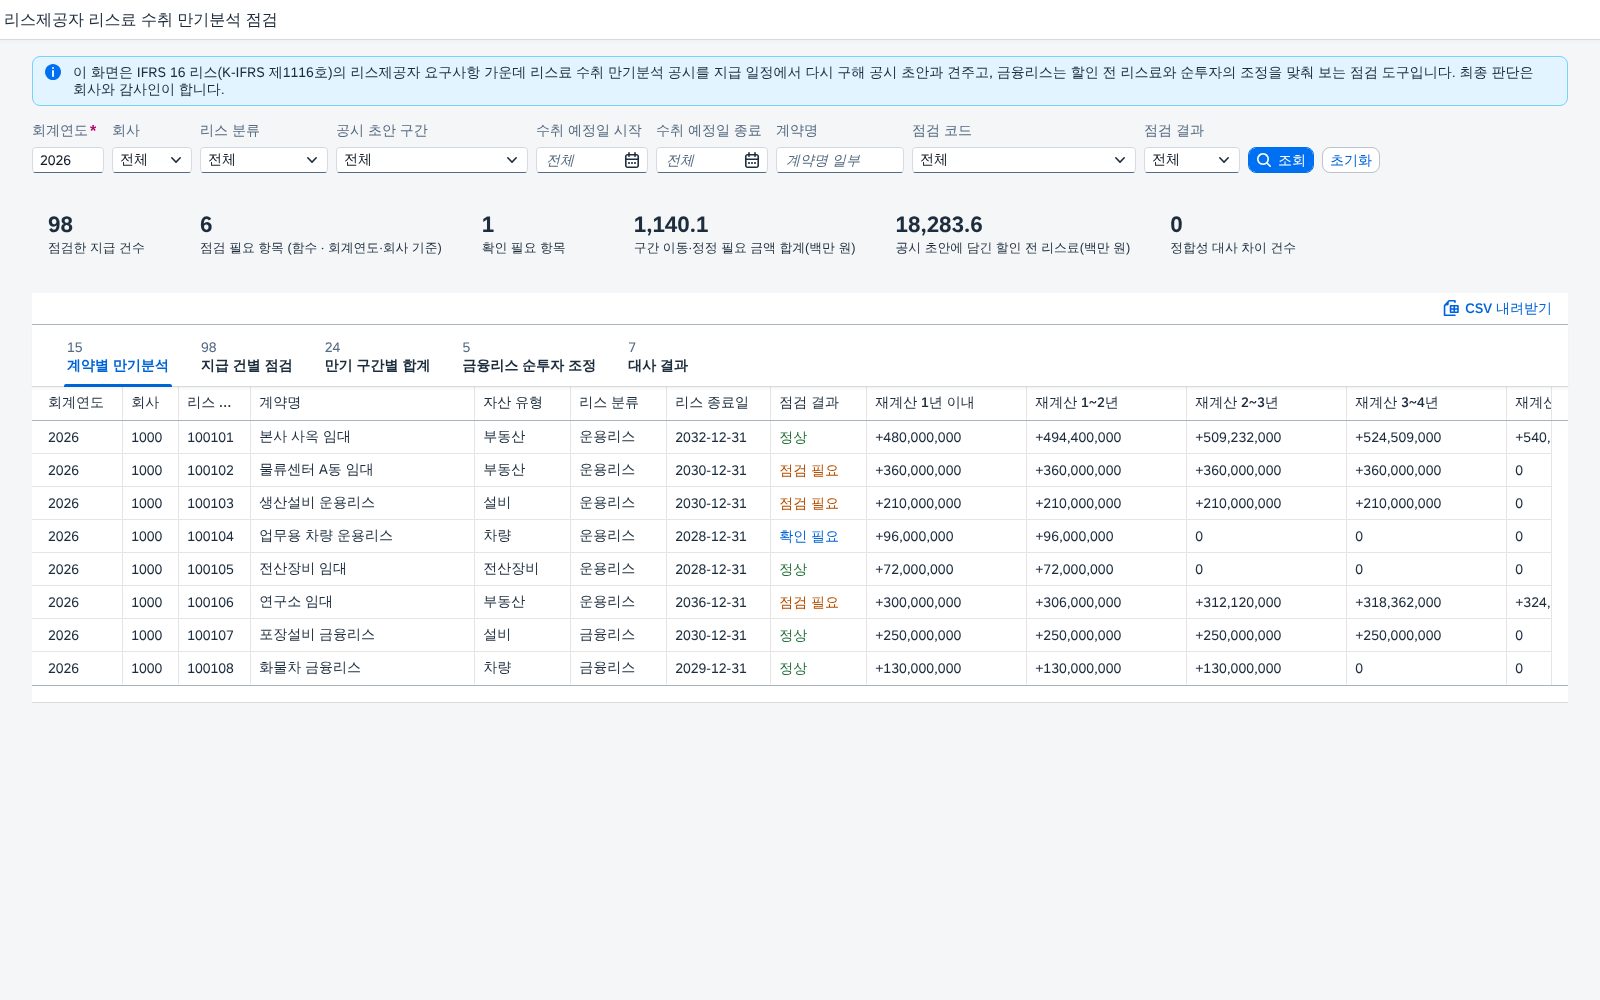Download data via CSV 내려받기
Viewport: 1600px width, 1000px height.
1497,308
